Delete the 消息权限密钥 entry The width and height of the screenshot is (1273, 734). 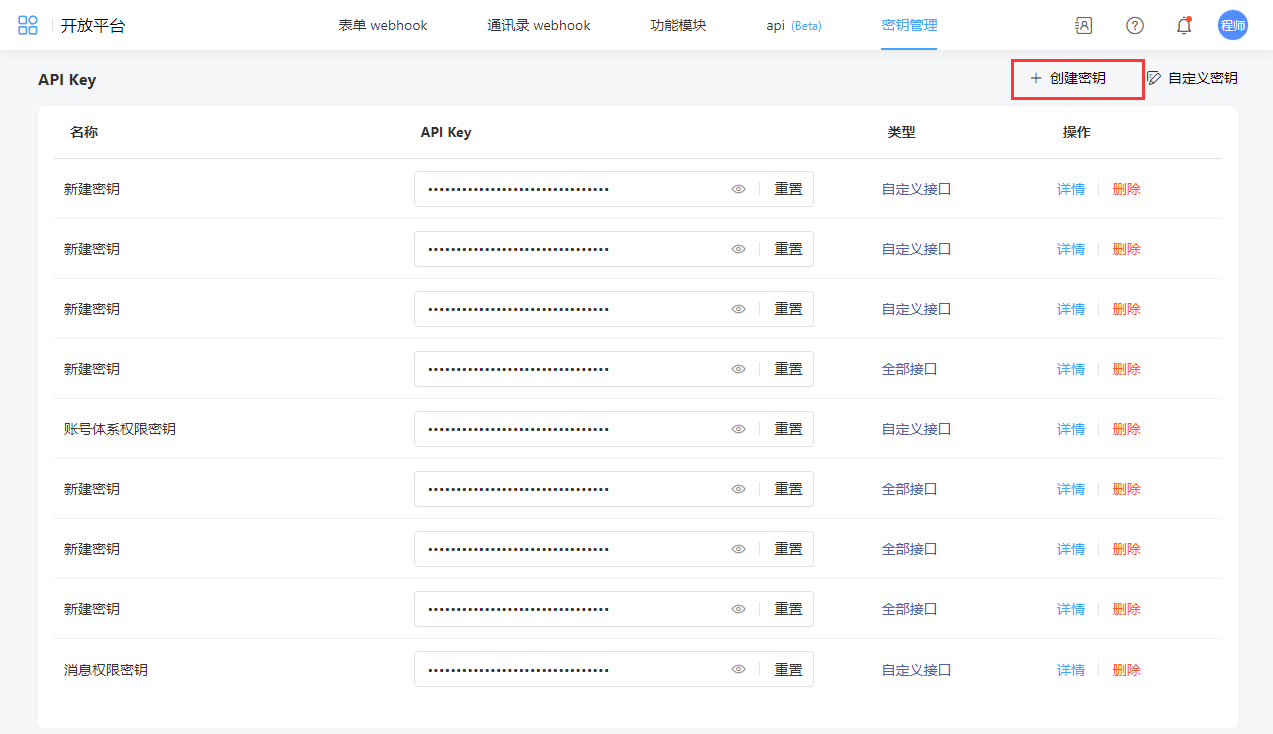(x=1126, y=670)
